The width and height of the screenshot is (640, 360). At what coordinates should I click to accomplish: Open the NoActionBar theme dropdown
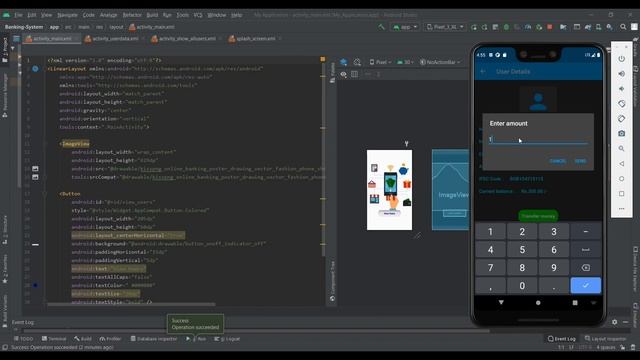point(440,62)
